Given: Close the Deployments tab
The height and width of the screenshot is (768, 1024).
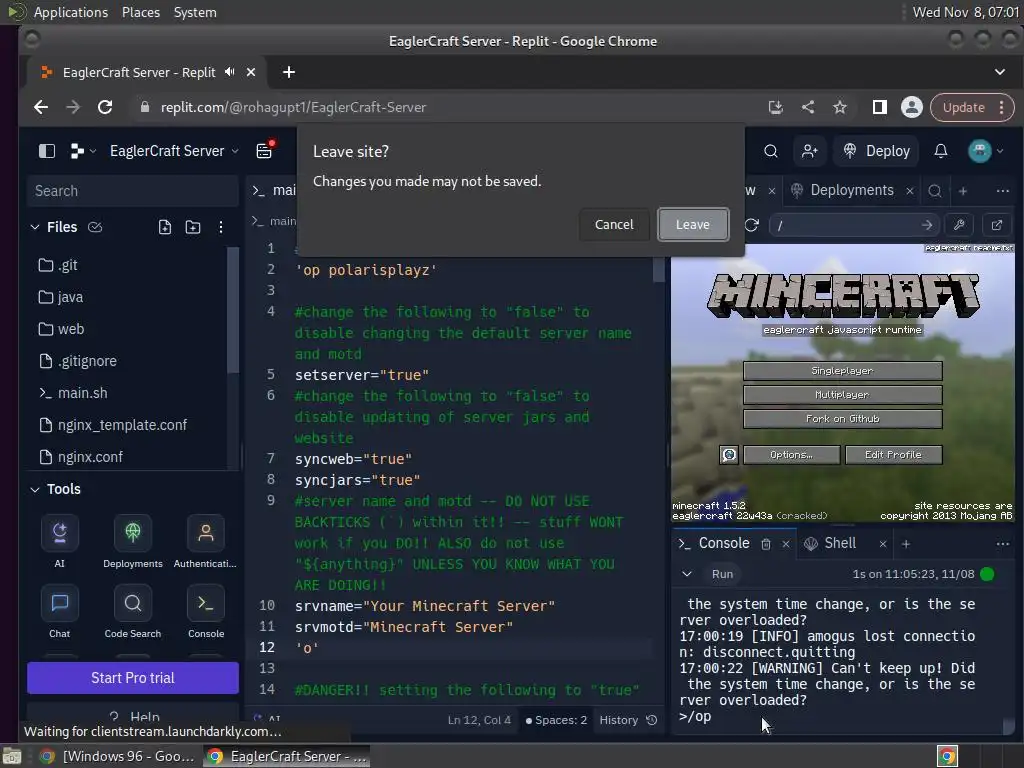Looking at the screenshot, I should 910,191.
